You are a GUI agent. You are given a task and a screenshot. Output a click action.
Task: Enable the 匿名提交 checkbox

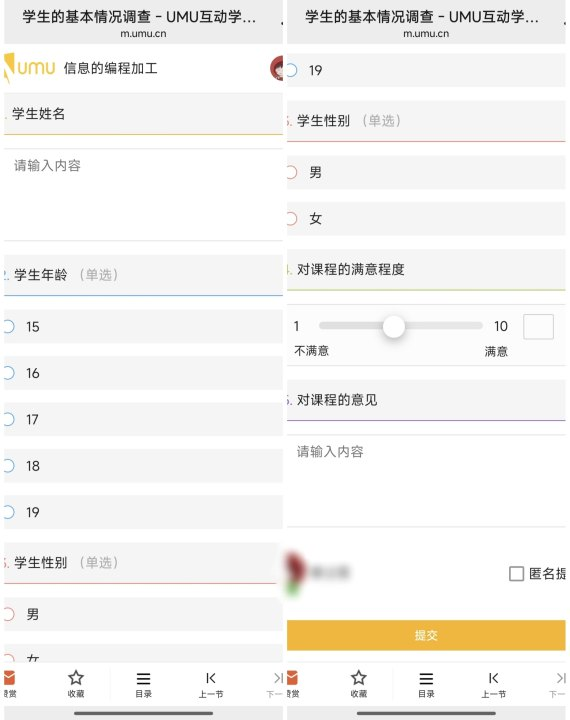tap(516, 574)
